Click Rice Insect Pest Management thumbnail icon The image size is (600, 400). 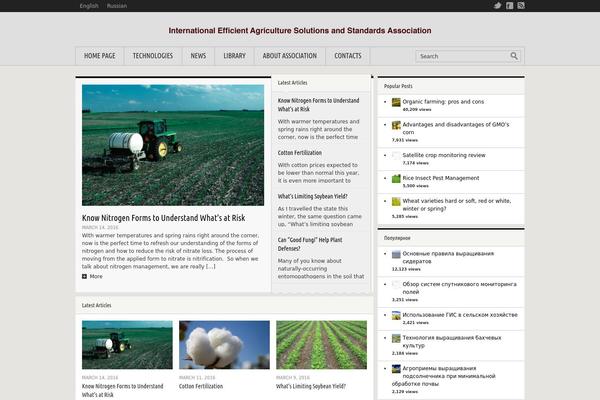[396, 178]
